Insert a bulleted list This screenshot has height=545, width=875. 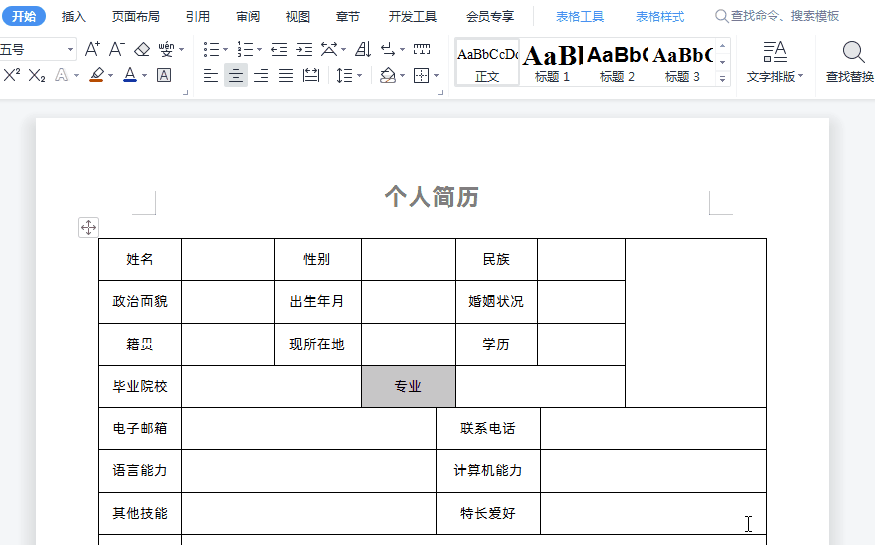pos(211,49)
